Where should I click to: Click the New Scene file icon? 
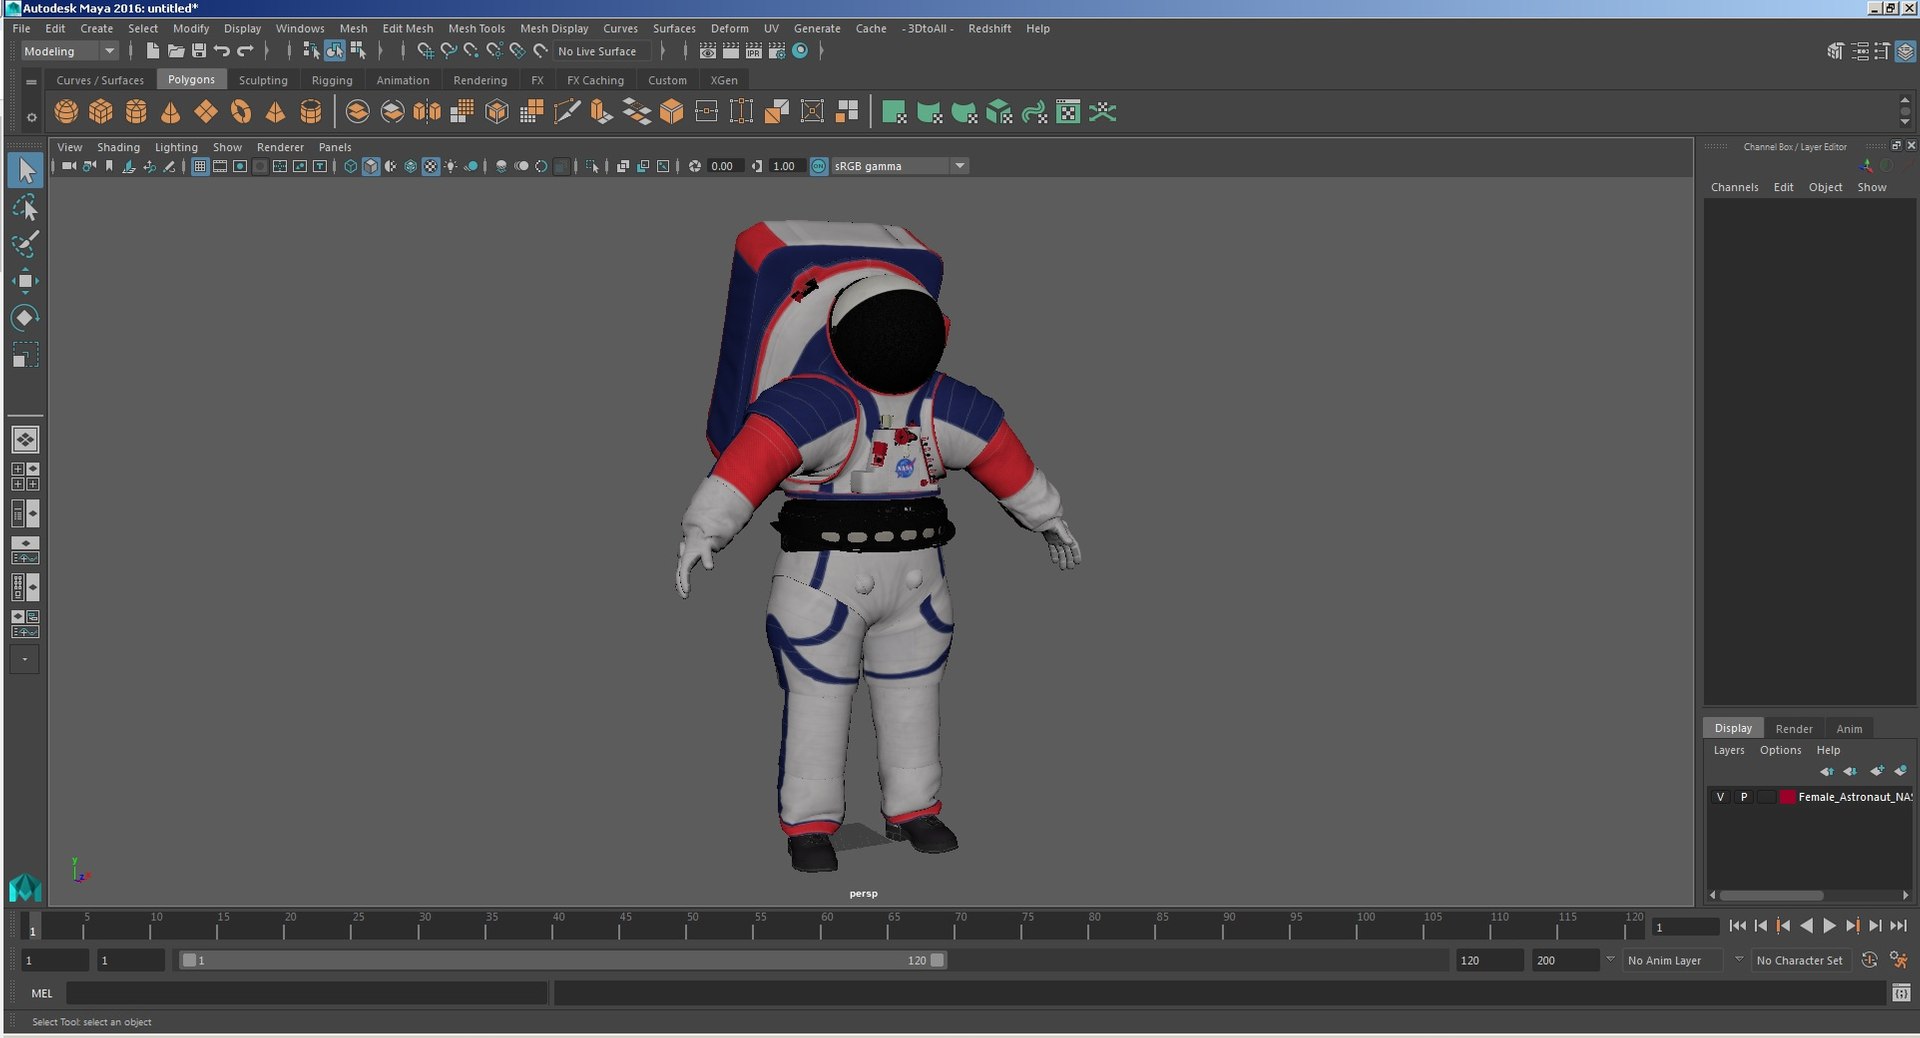pyautogui.click(x=152, y=51)
